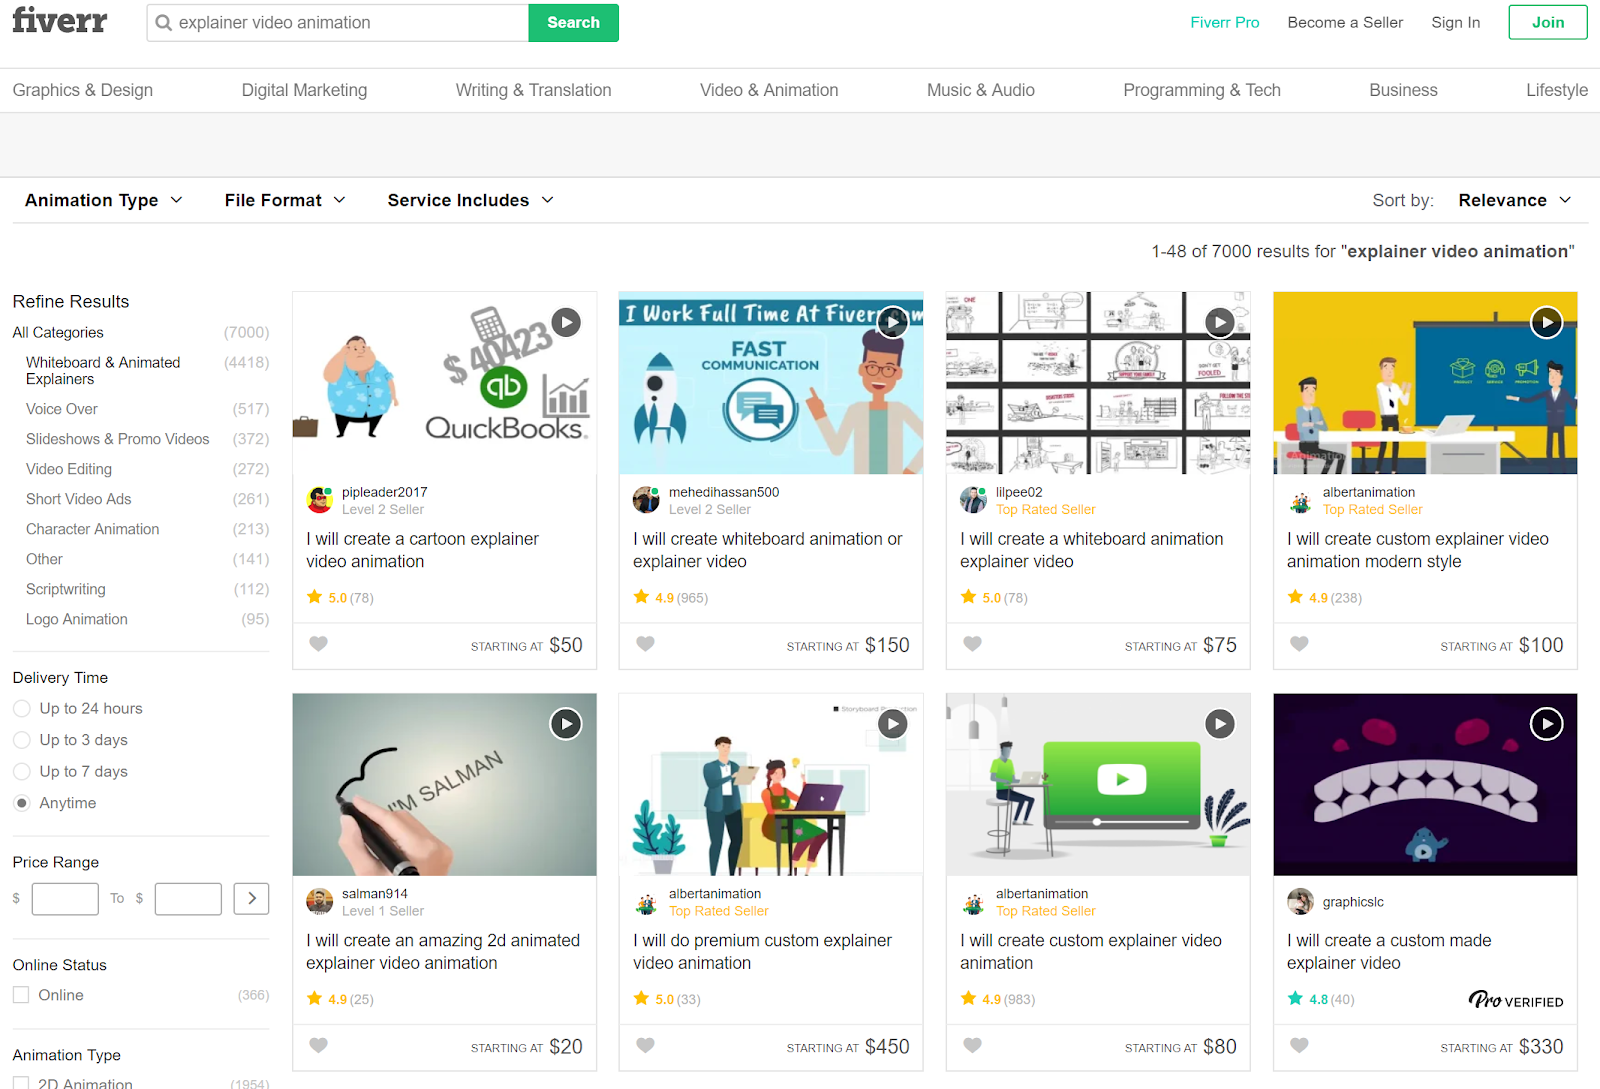Play the modern style explainer video preview
The width and height of the screenshot is (1600, 1089).
pyautogui.click(x=1547, y=322)
